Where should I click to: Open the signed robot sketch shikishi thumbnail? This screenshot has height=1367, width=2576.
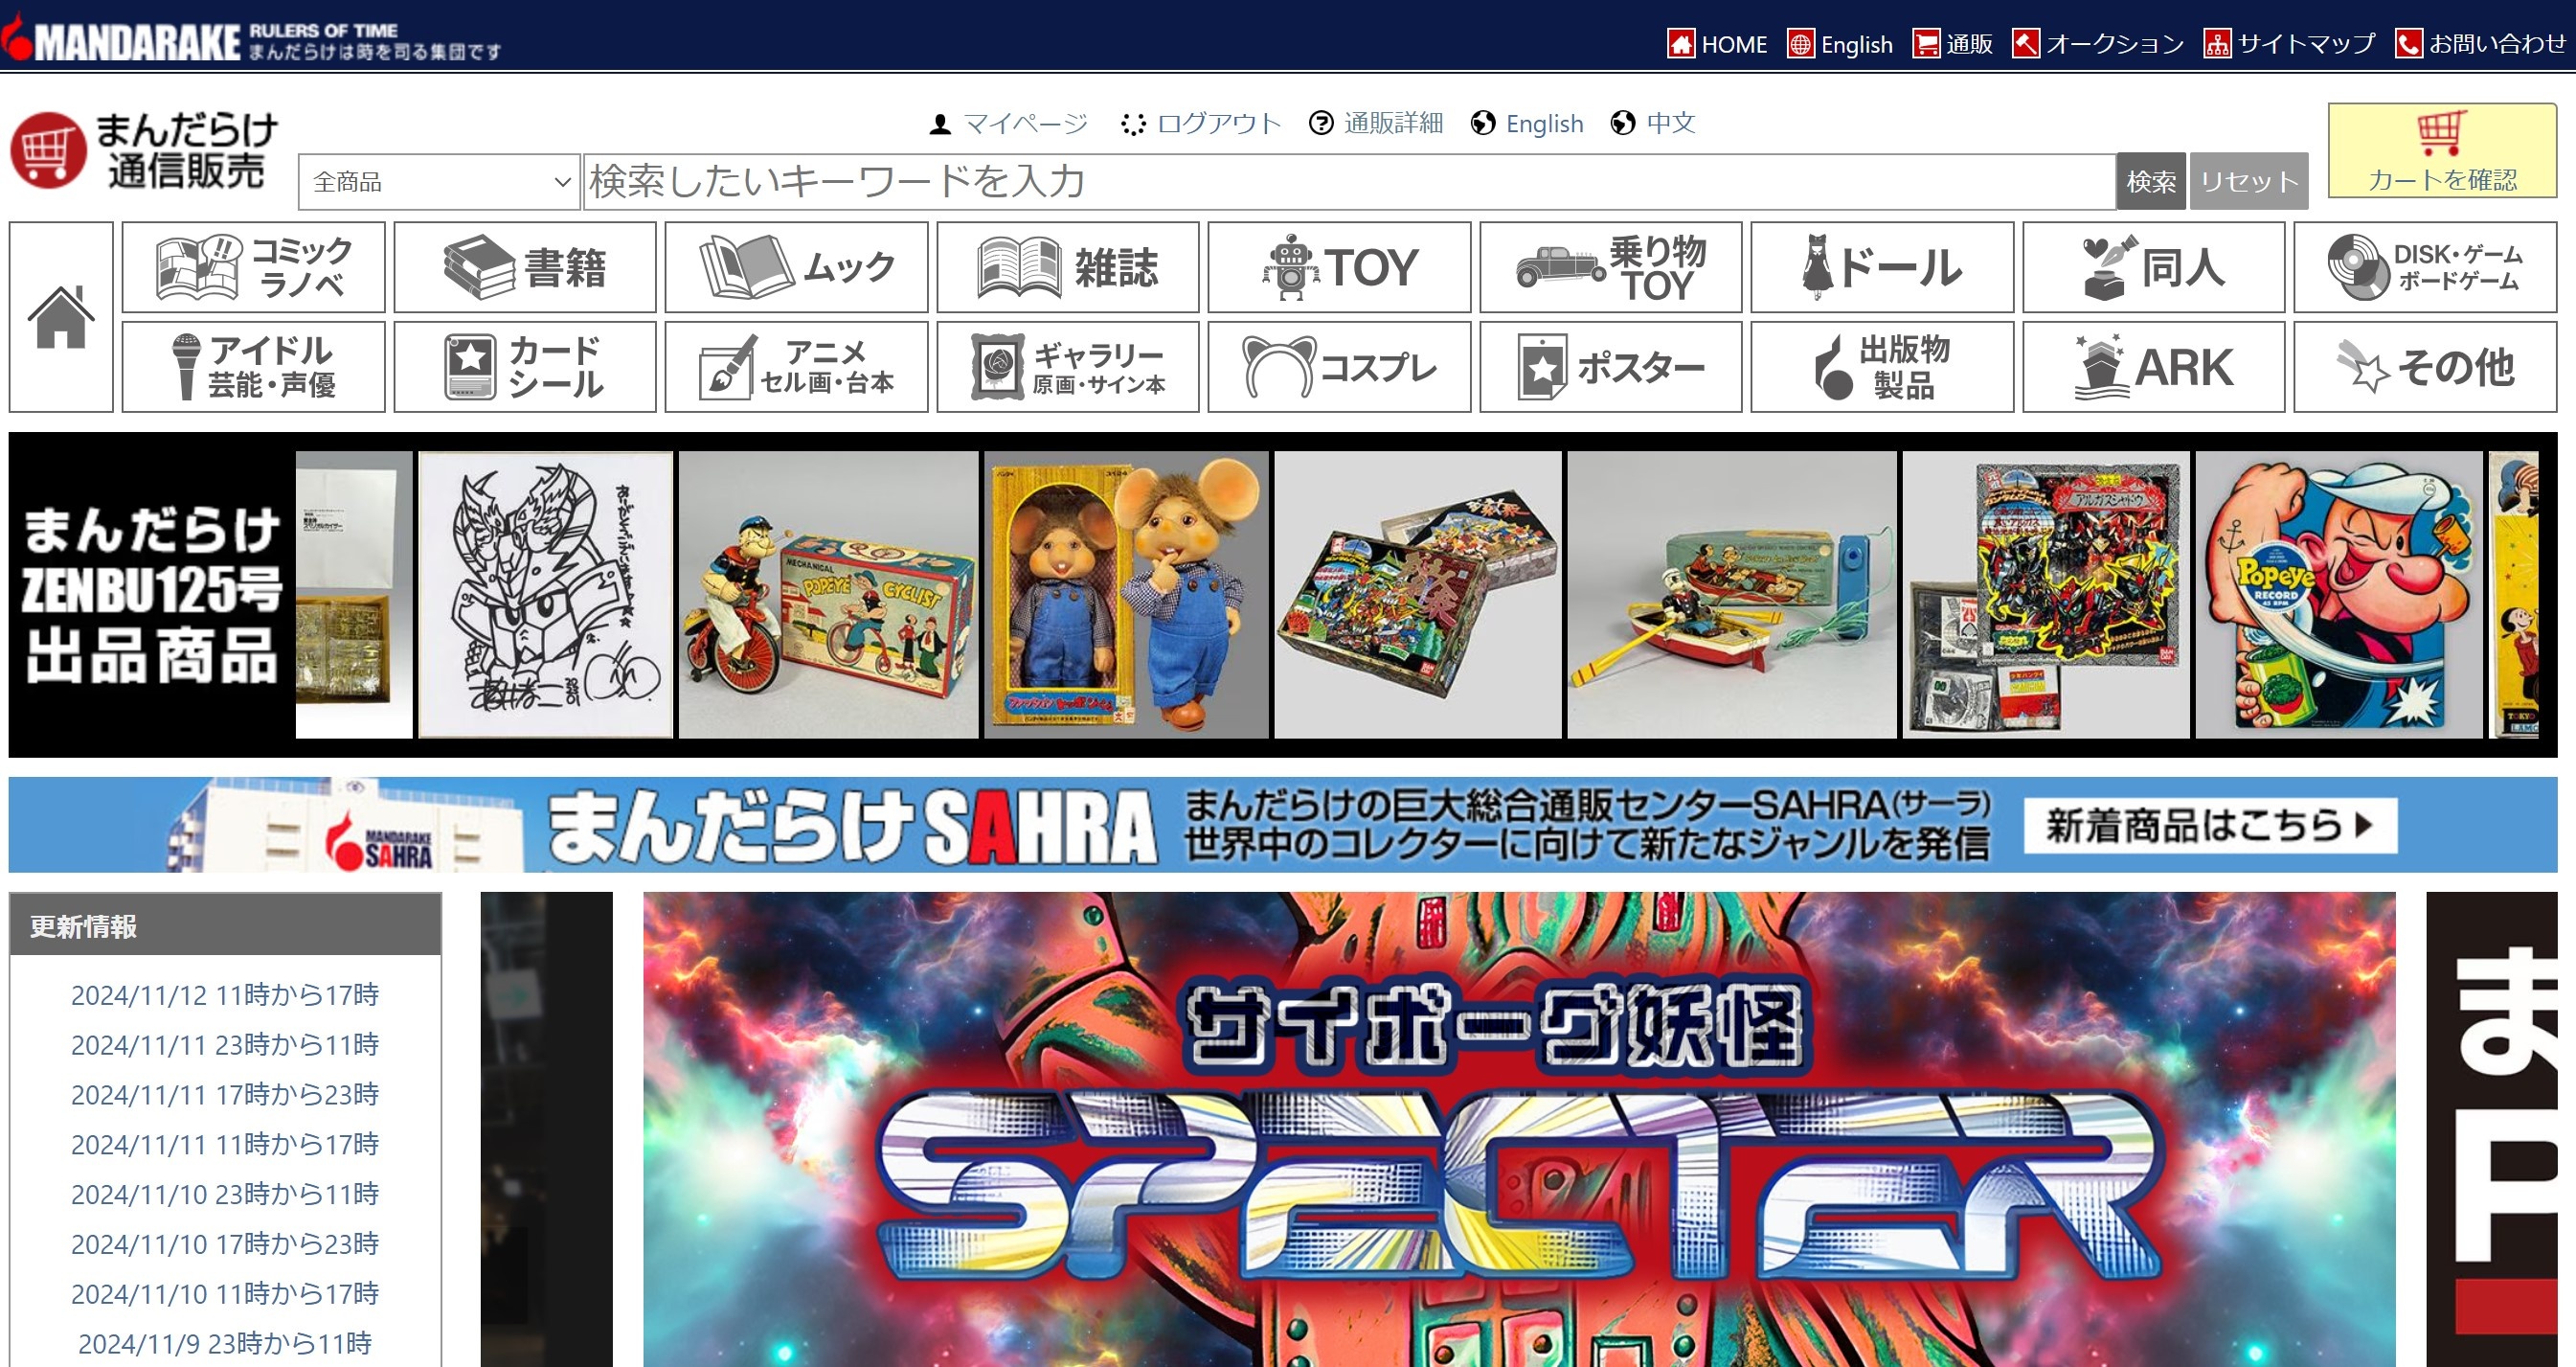point(546,595)
